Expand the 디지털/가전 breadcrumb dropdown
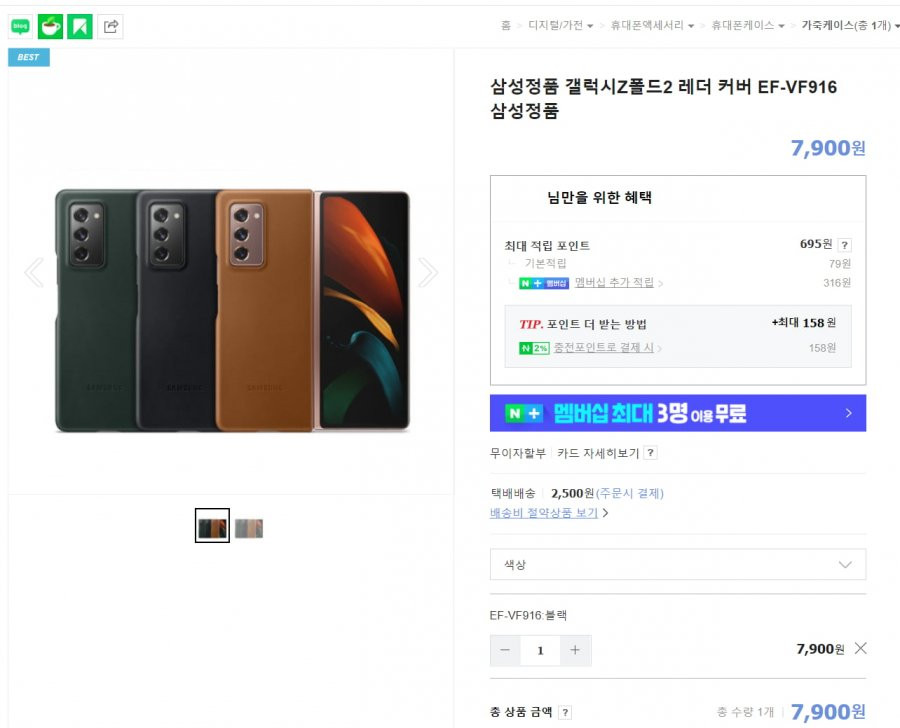 click(561, 25)
